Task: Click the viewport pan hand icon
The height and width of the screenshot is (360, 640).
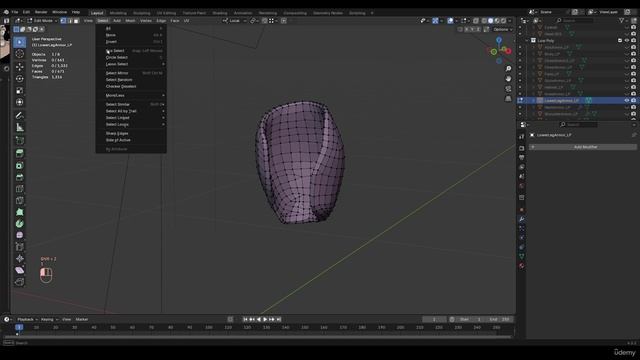Action: [x=508, y=78]
